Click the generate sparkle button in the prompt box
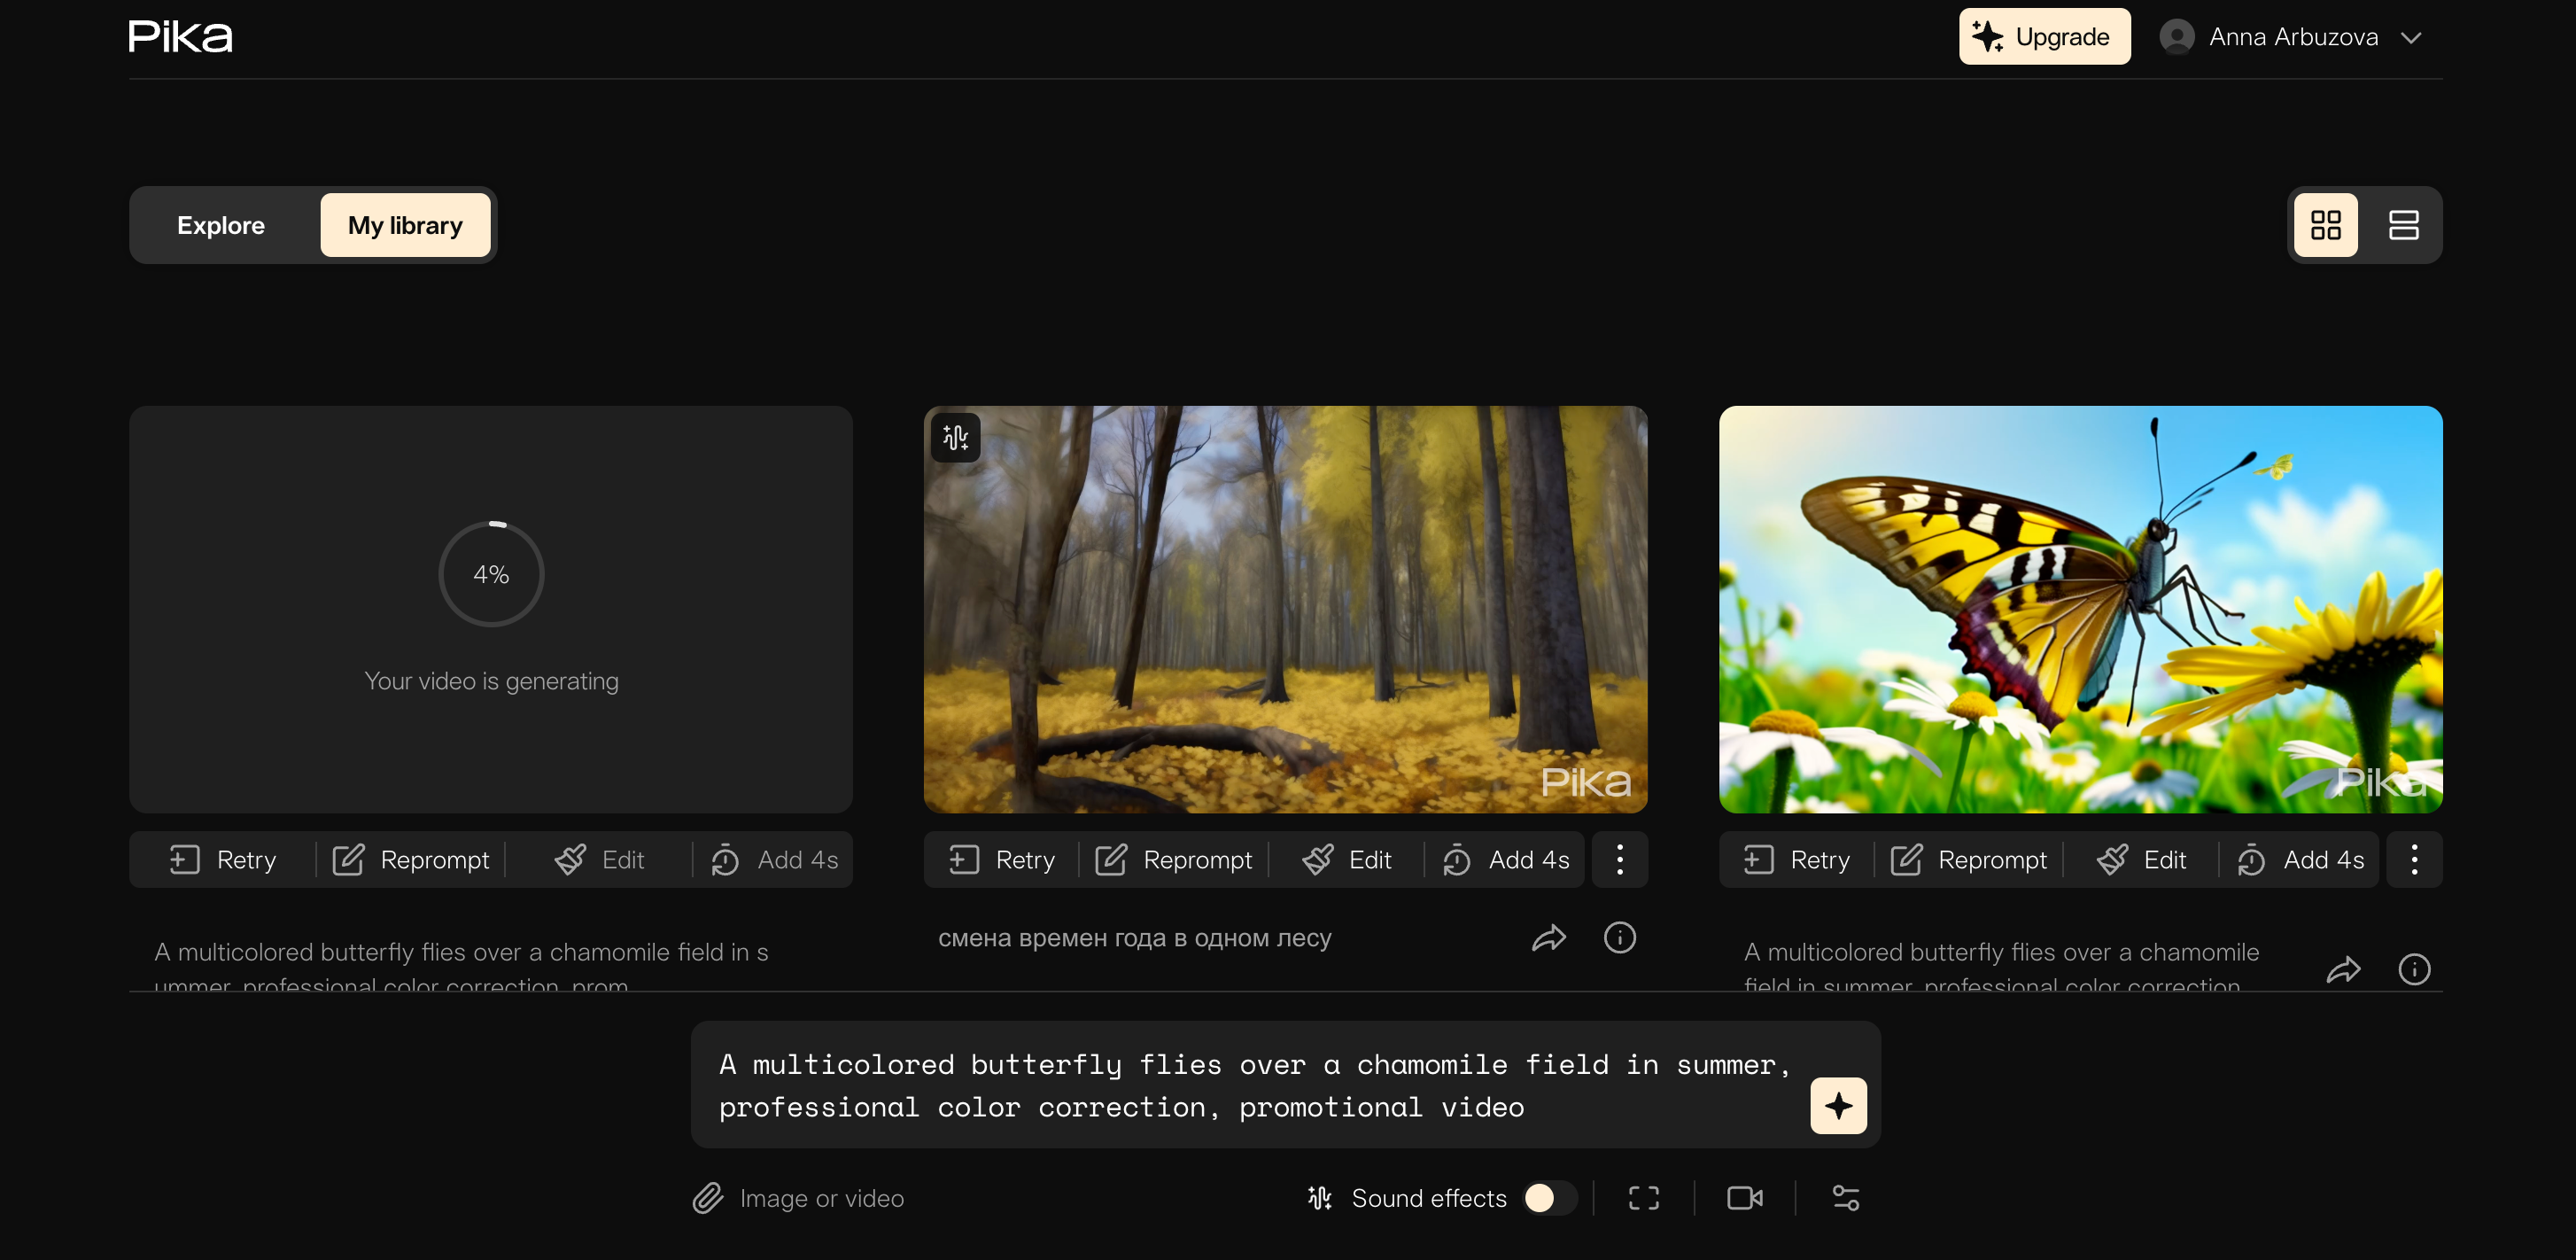Screen dimensions: 2576x1260 [1837, 1105]
